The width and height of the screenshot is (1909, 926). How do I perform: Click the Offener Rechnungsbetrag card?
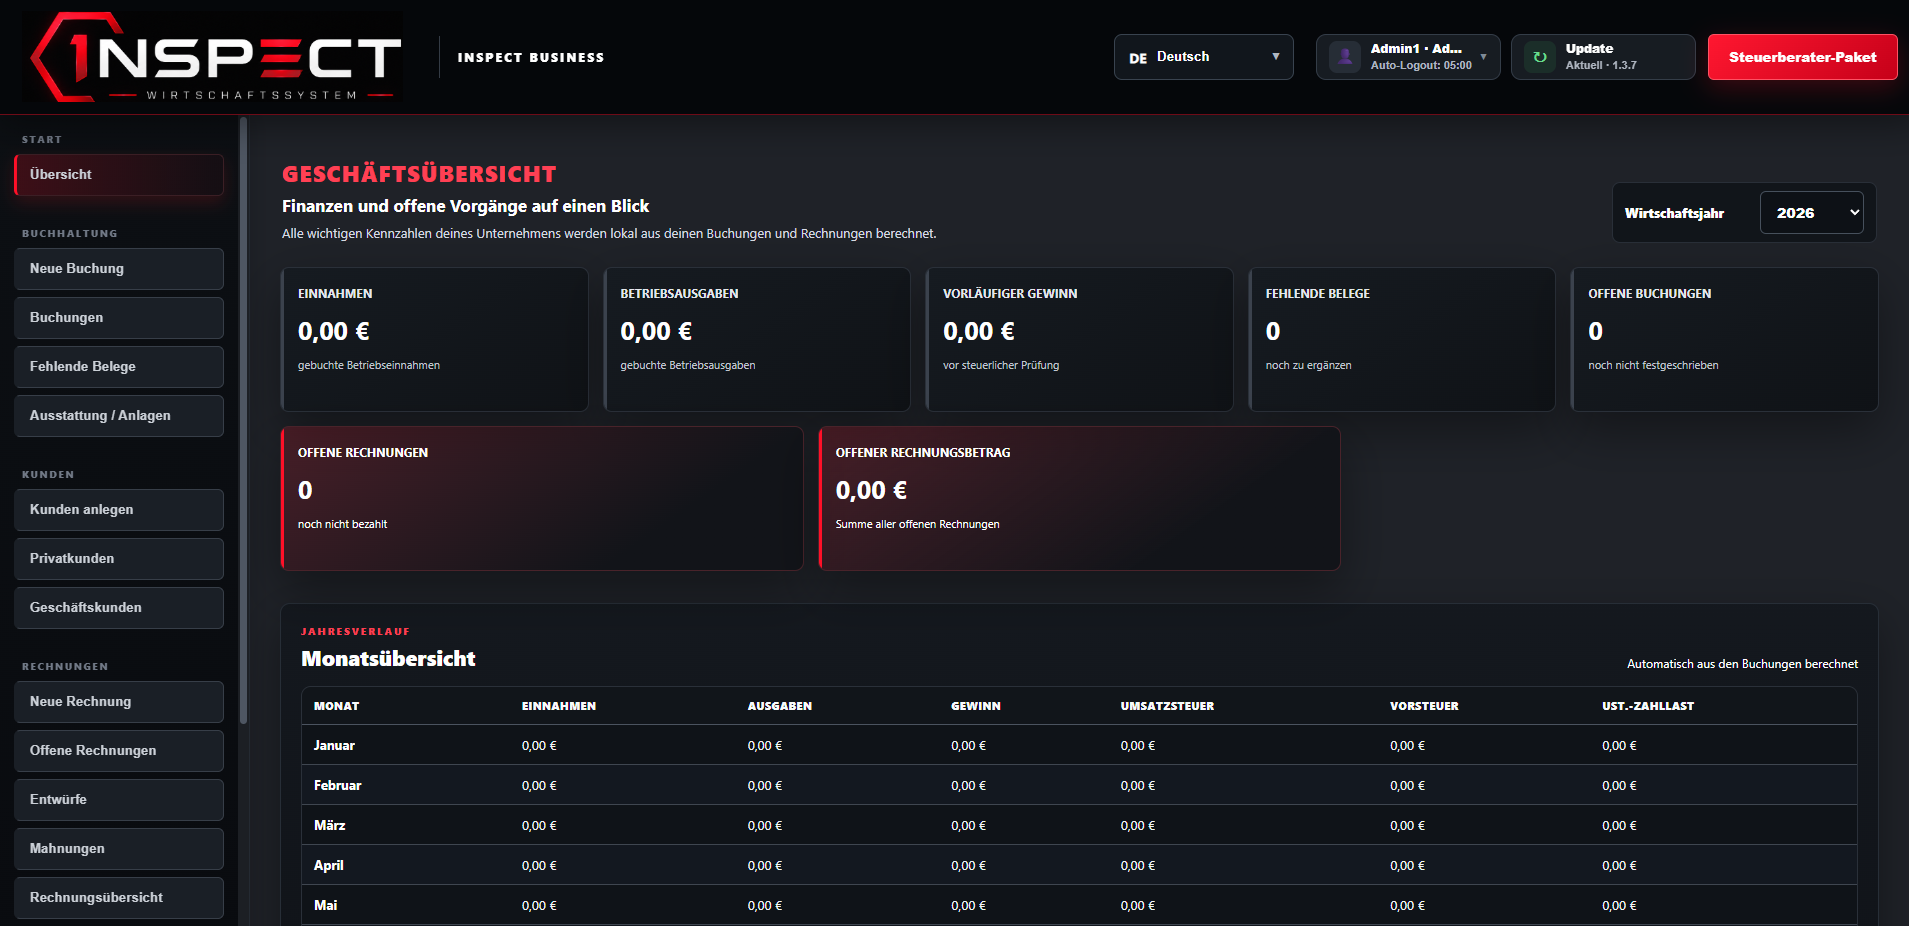[x=1080, y=499]
